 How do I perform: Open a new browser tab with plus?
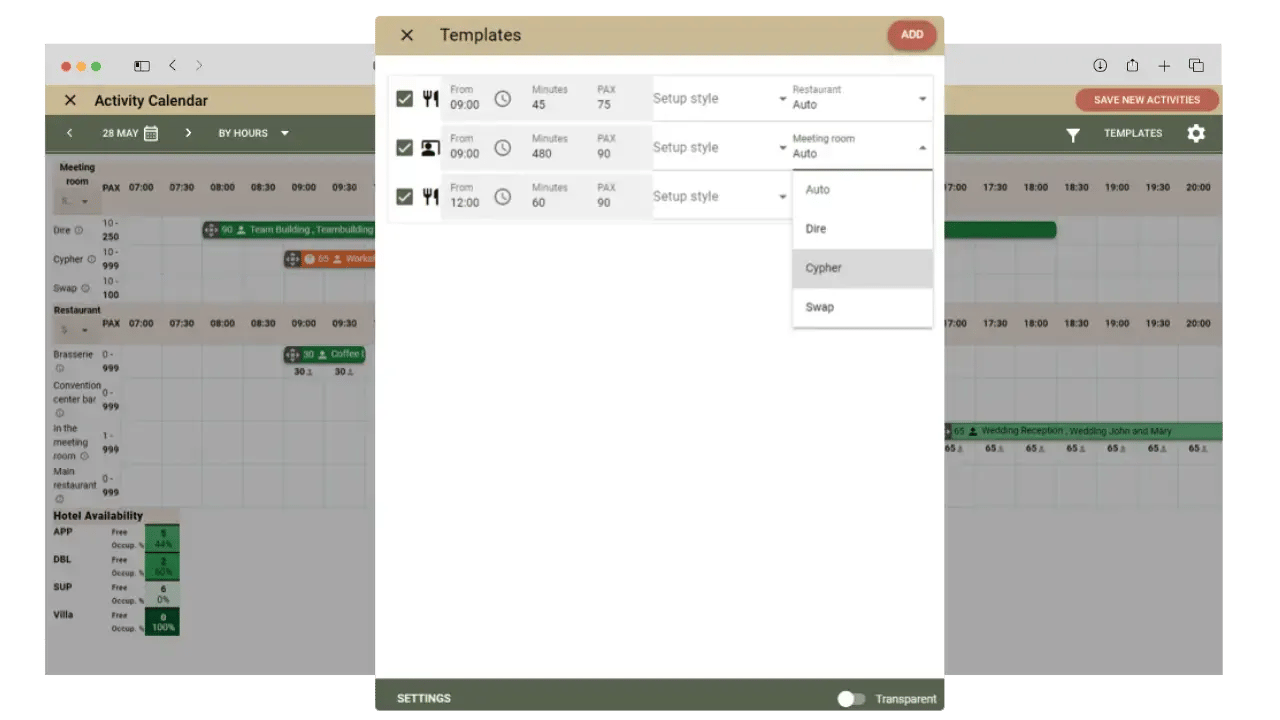pyautogui.click(x=1164, y=66)
